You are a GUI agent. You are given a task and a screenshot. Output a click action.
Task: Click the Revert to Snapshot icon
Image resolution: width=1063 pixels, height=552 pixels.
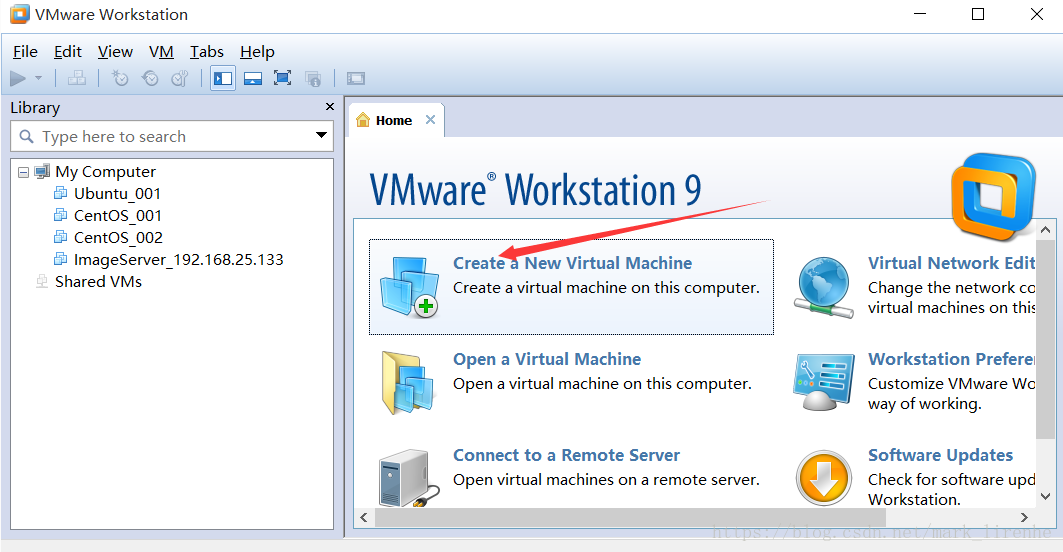pyautogui.click(x=150, y=79)
